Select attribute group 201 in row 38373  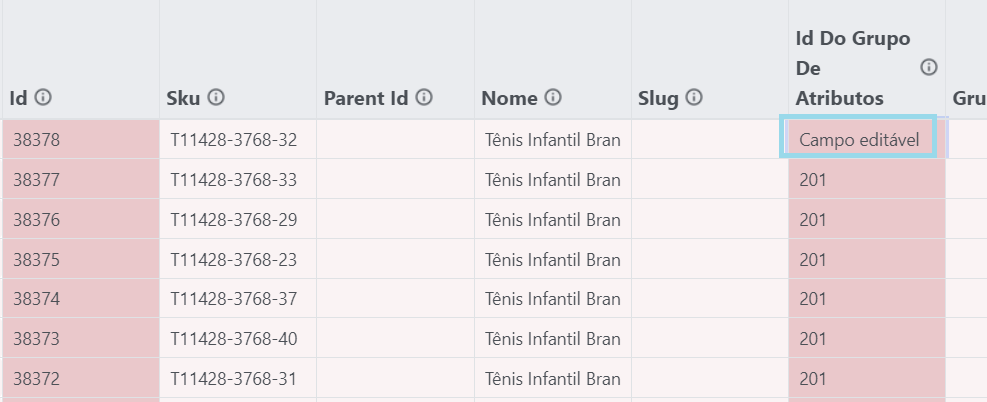(867, 338)
